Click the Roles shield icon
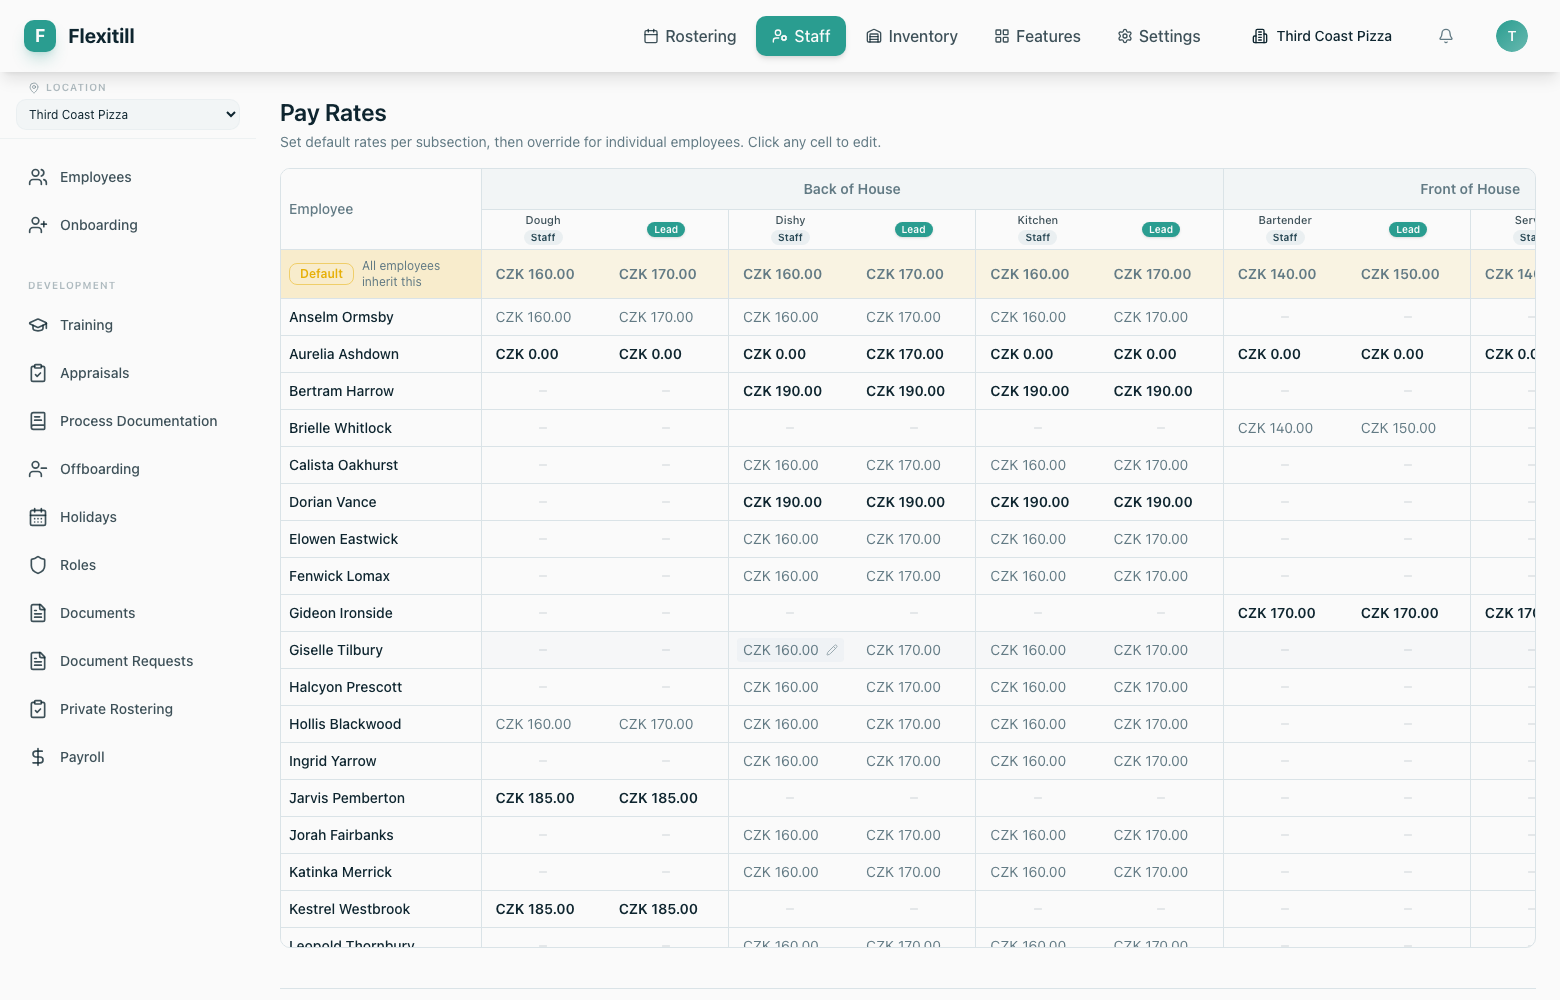1560x1000 pixels. pos(38,565)
